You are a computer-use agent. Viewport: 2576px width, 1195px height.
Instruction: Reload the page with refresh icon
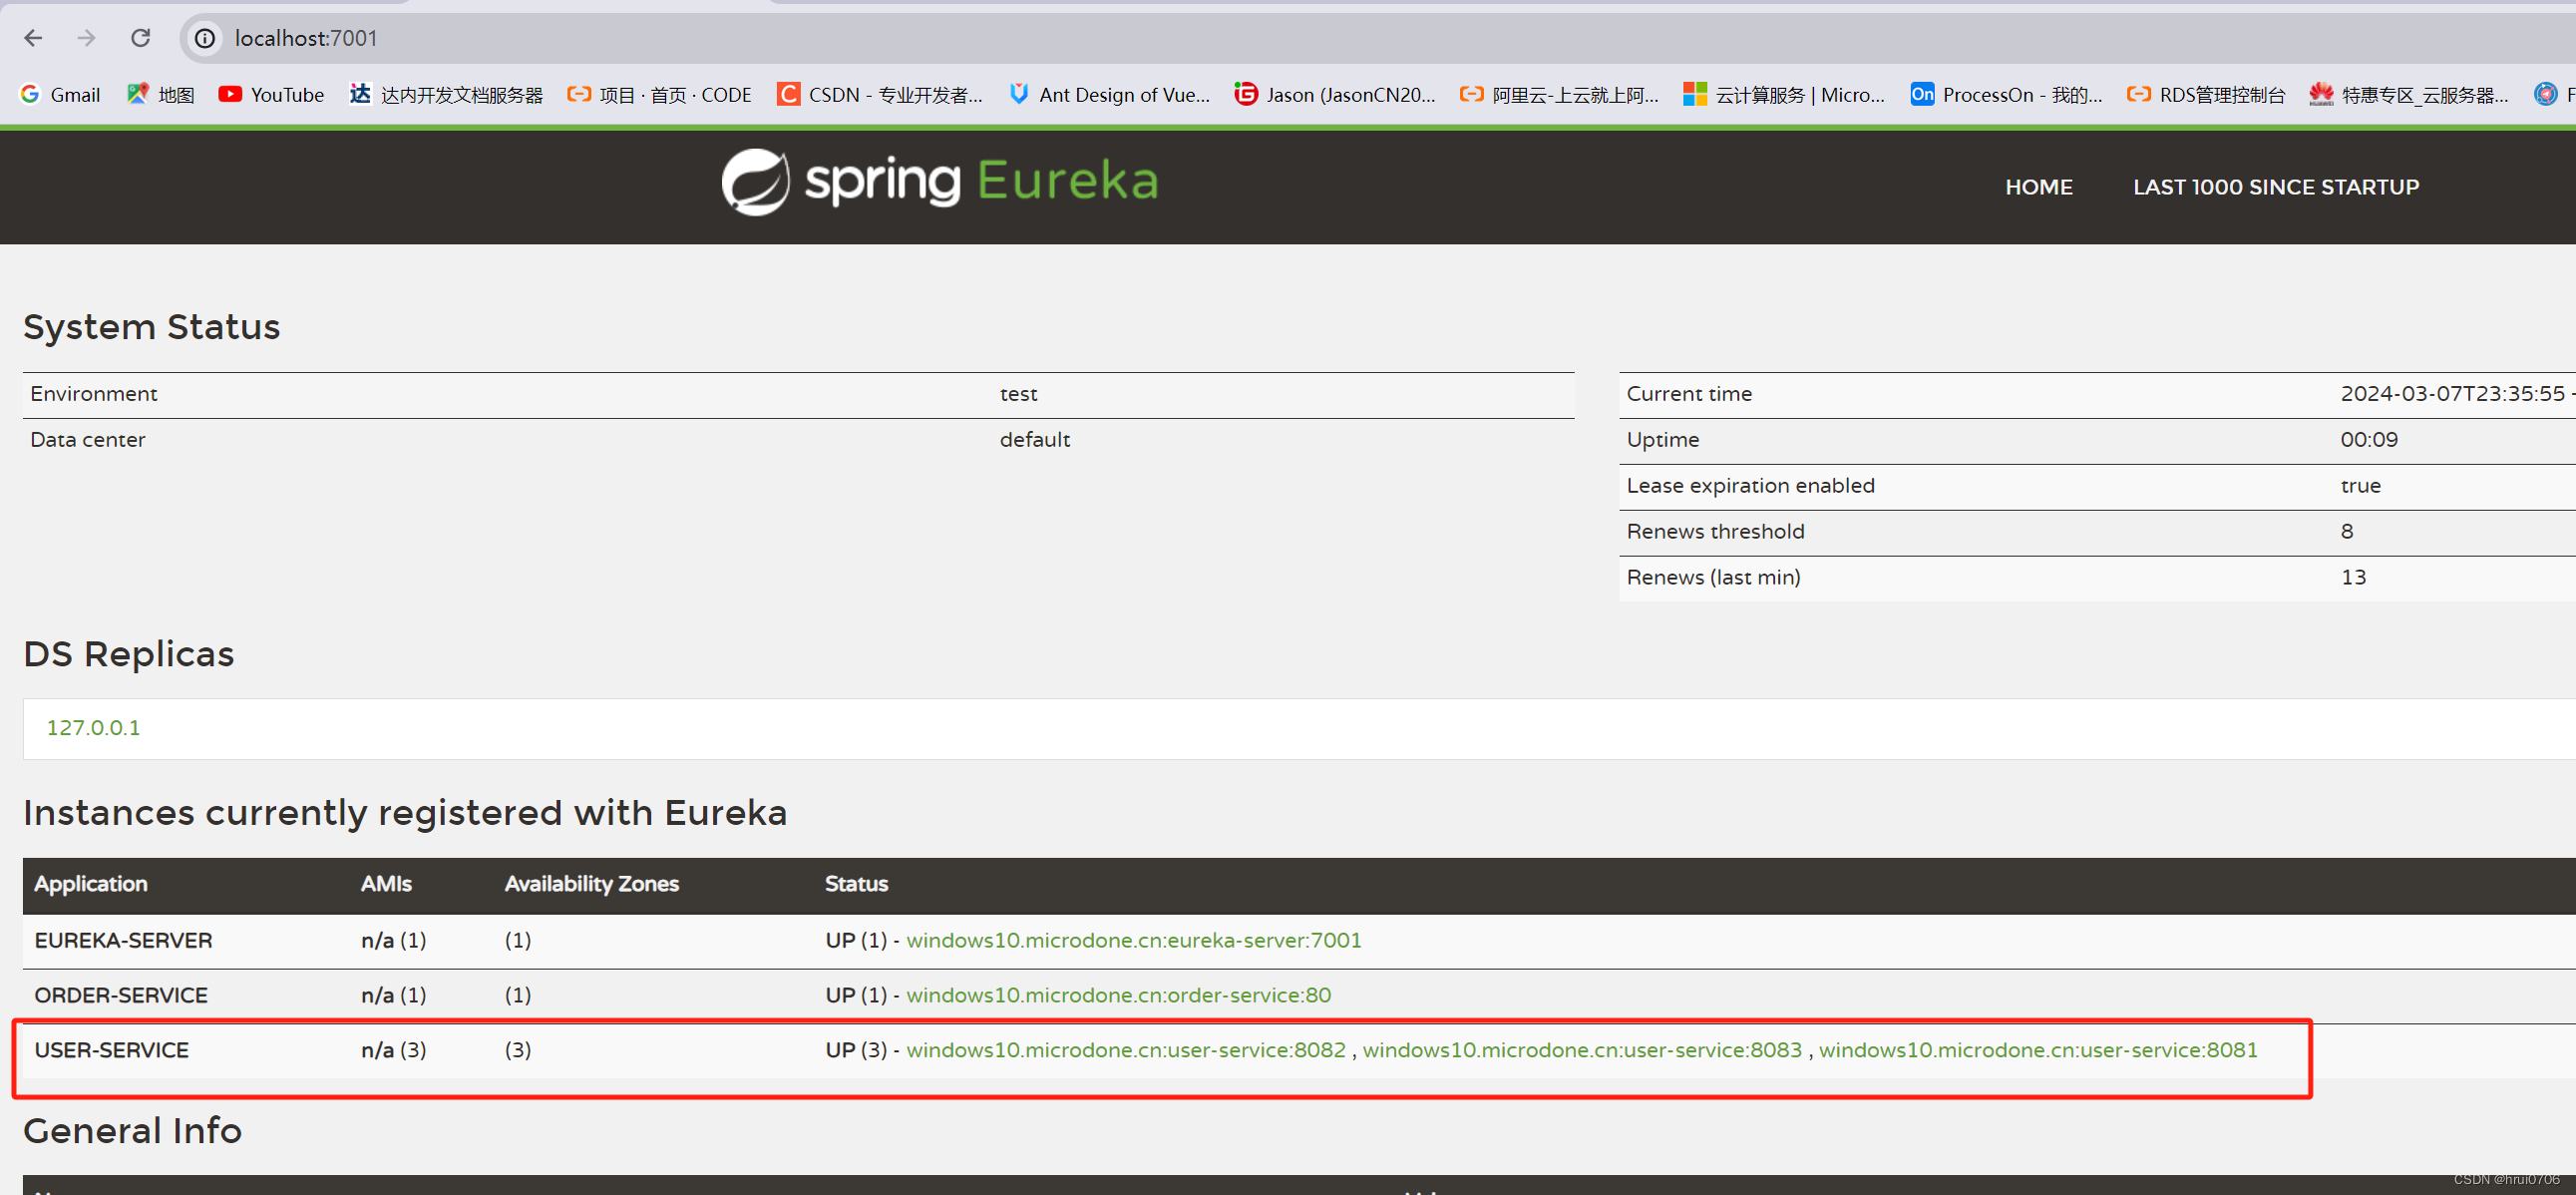click(141, 38)
